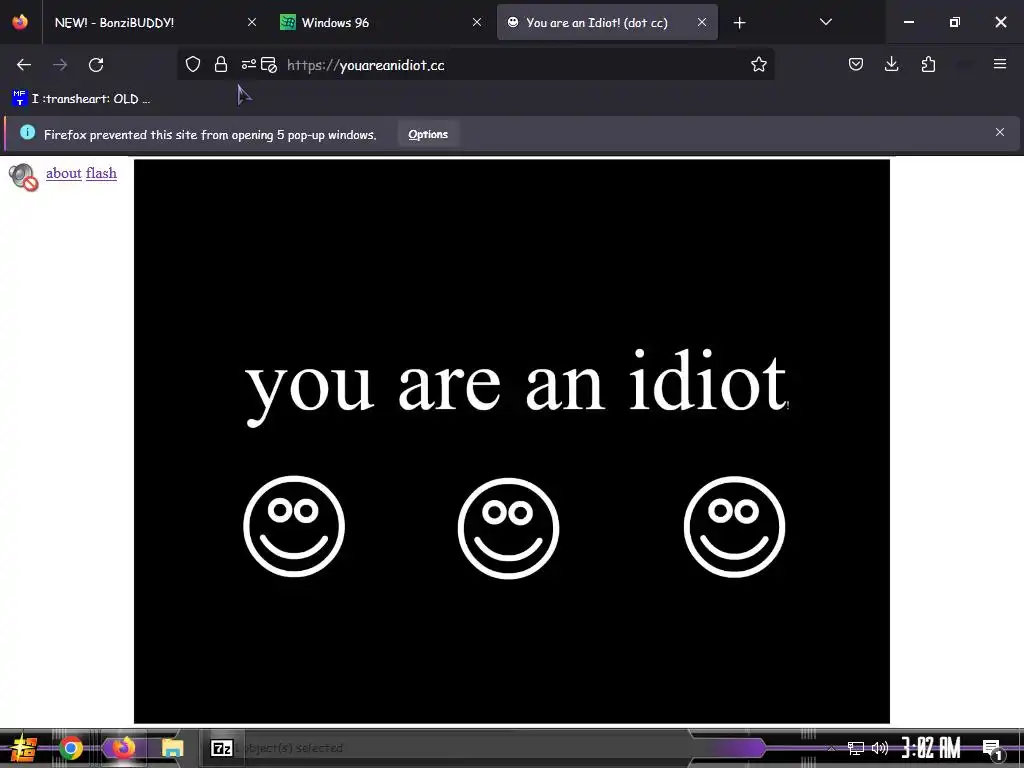1024x768 pixels.
Task: Open the notification center icon
Action: [x=991, y=749]
